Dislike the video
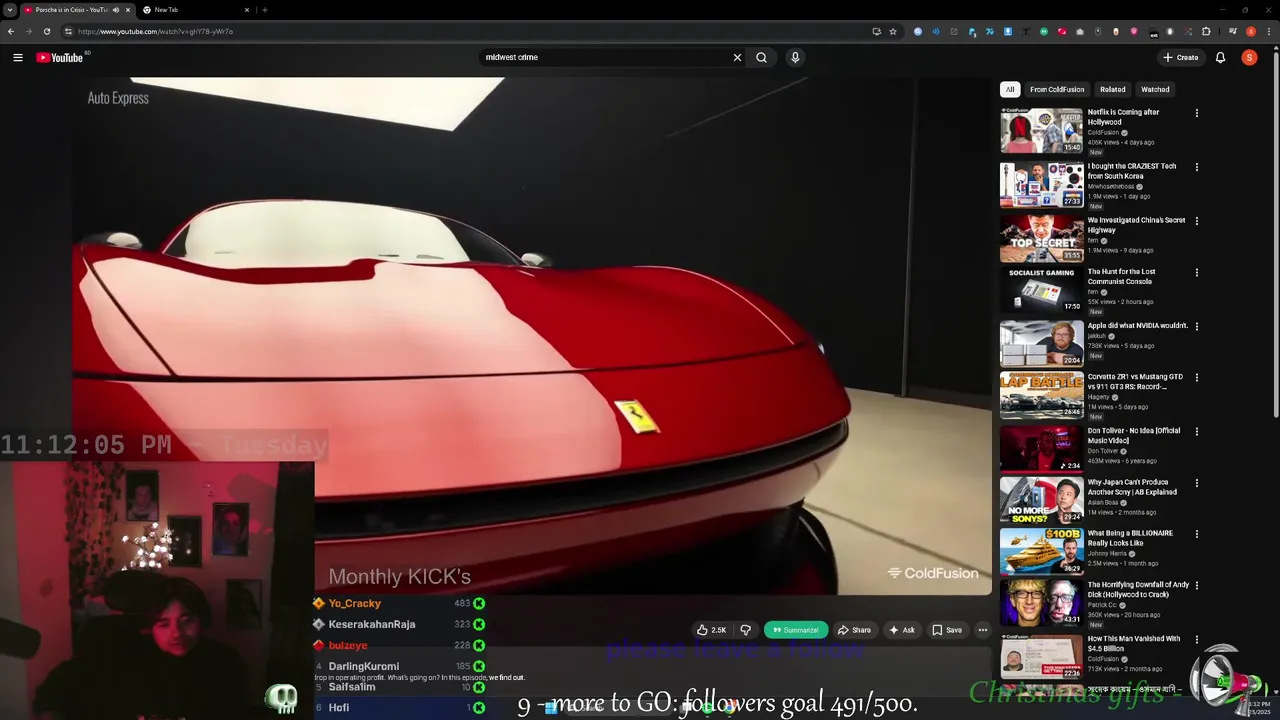Viewport: 1280px width, 720px height. pyautogui.click(x=745, y=630)
